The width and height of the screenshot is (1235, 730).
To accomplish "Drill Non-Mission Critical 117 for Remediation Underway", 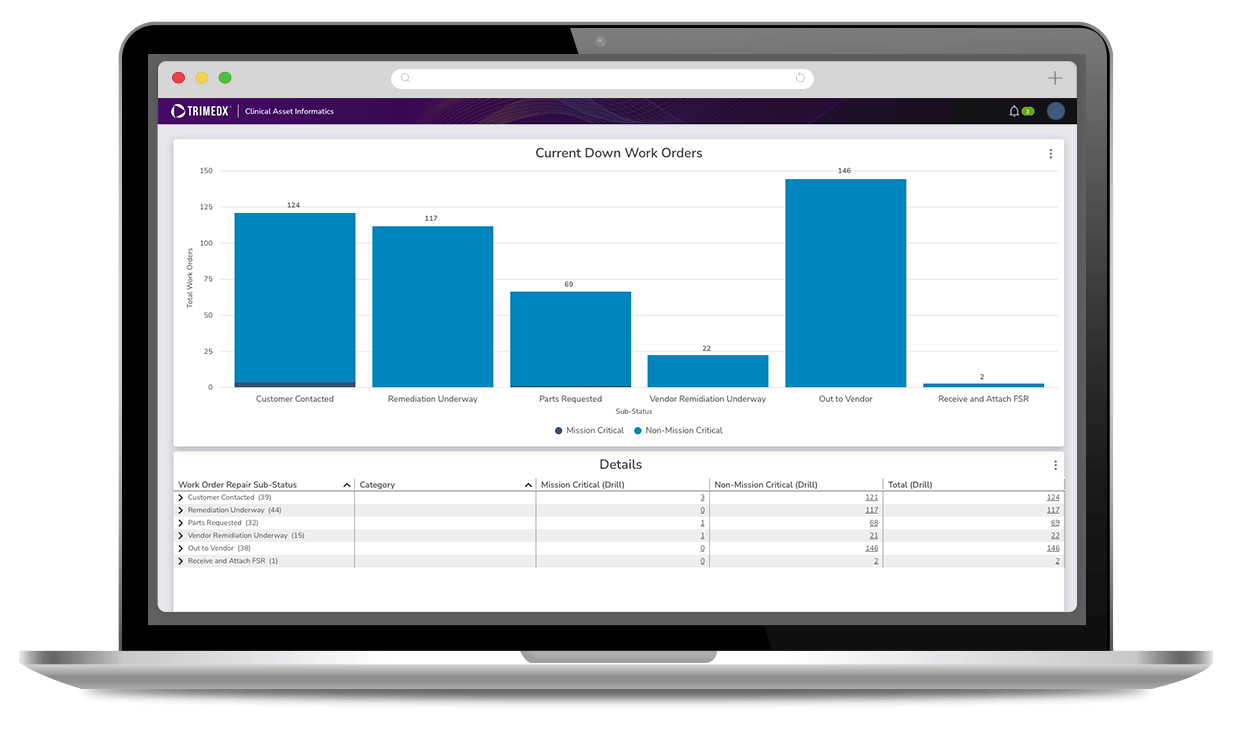I will coord(872,510).
